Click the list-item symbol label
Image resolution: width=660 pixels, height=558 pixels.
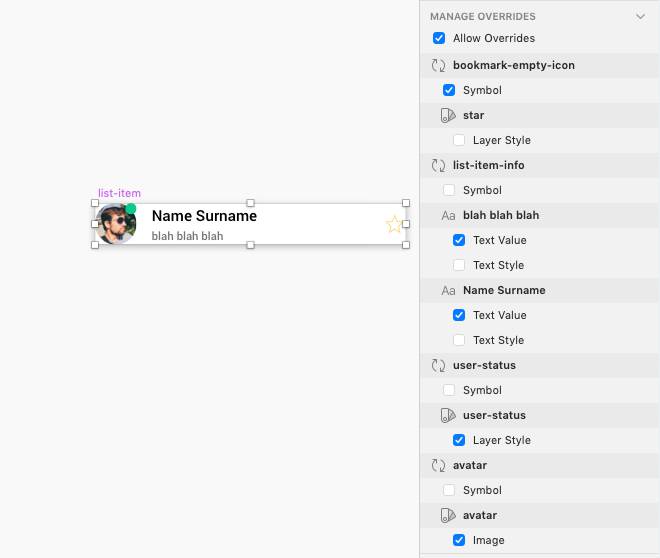click(119, 193)
